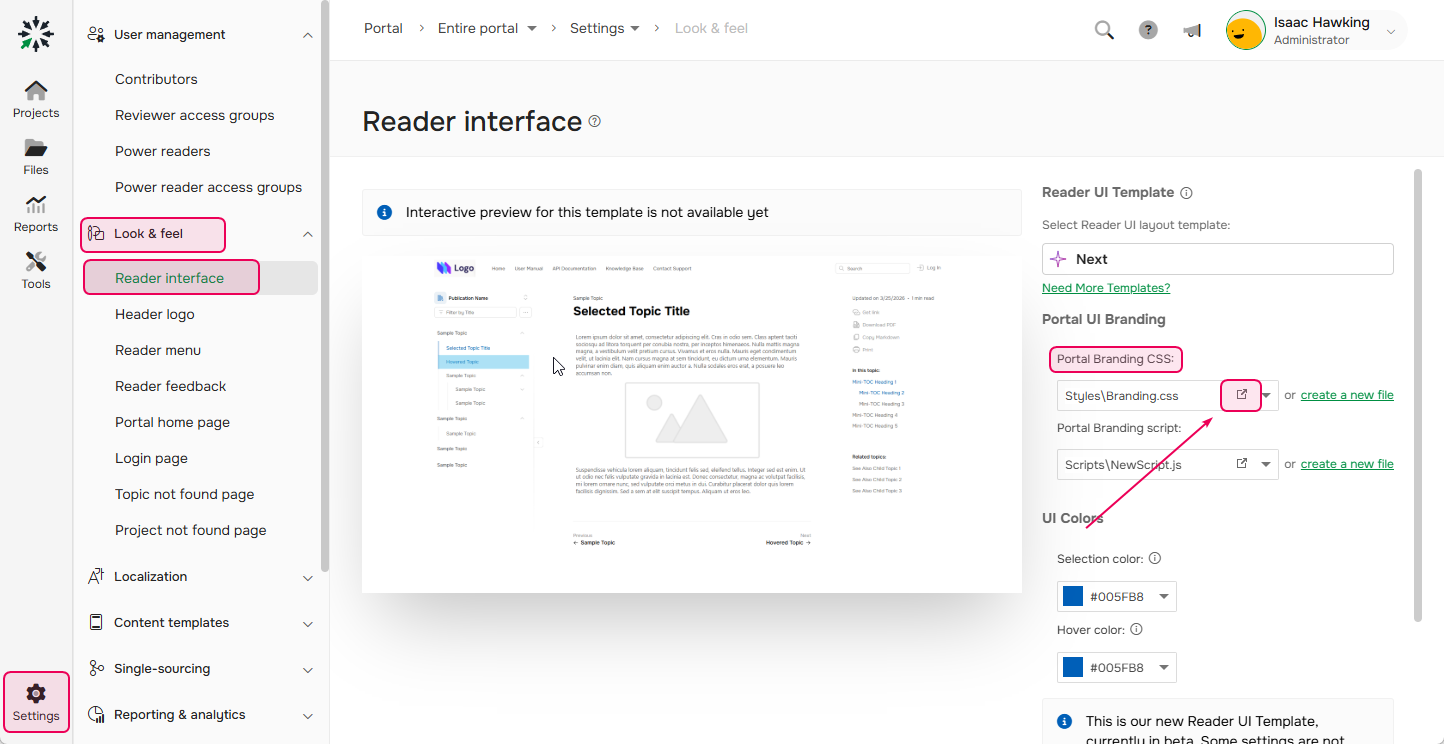Click the search magnifier icon

(x=1104, y=30)
